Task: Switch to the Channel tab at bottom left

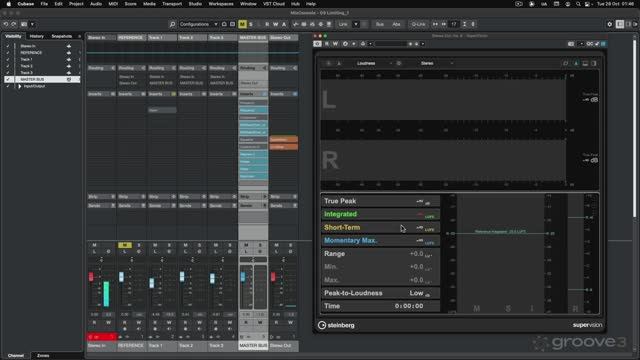Action: click(16, 356)
